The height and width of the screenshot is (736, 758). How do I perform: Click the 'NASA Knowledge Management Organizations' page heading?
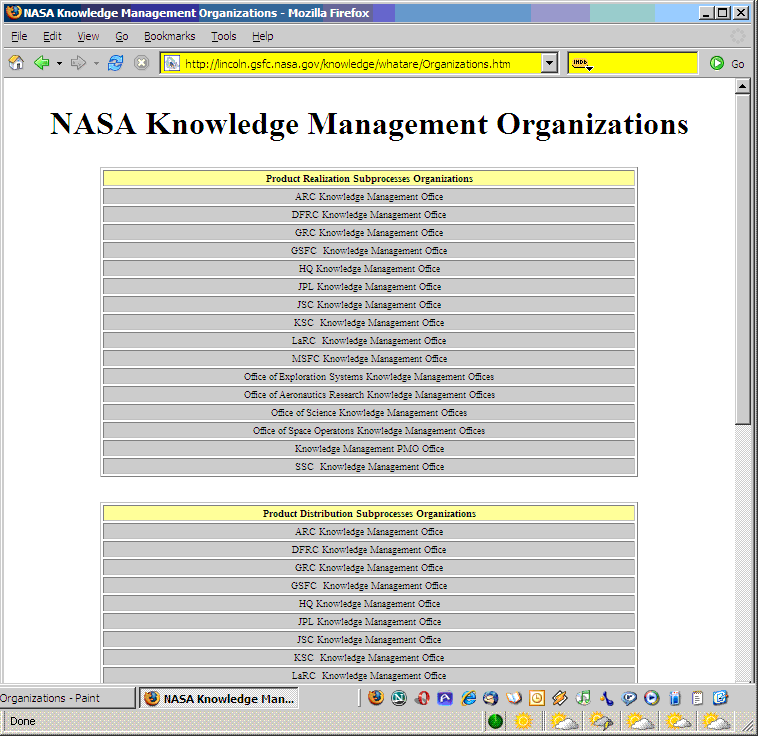[369, 124]
